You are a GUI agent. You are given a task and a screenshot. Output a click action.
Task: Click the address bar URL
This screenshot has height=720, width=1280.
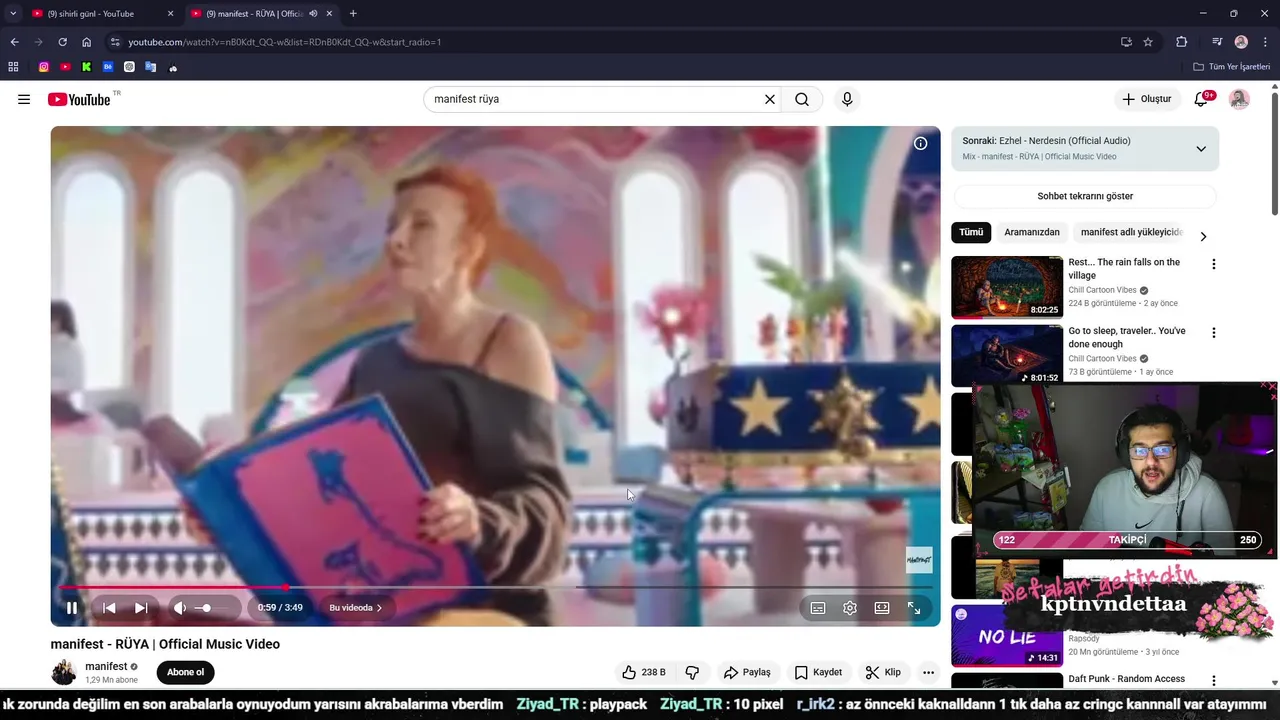click(x=284, y=42)
